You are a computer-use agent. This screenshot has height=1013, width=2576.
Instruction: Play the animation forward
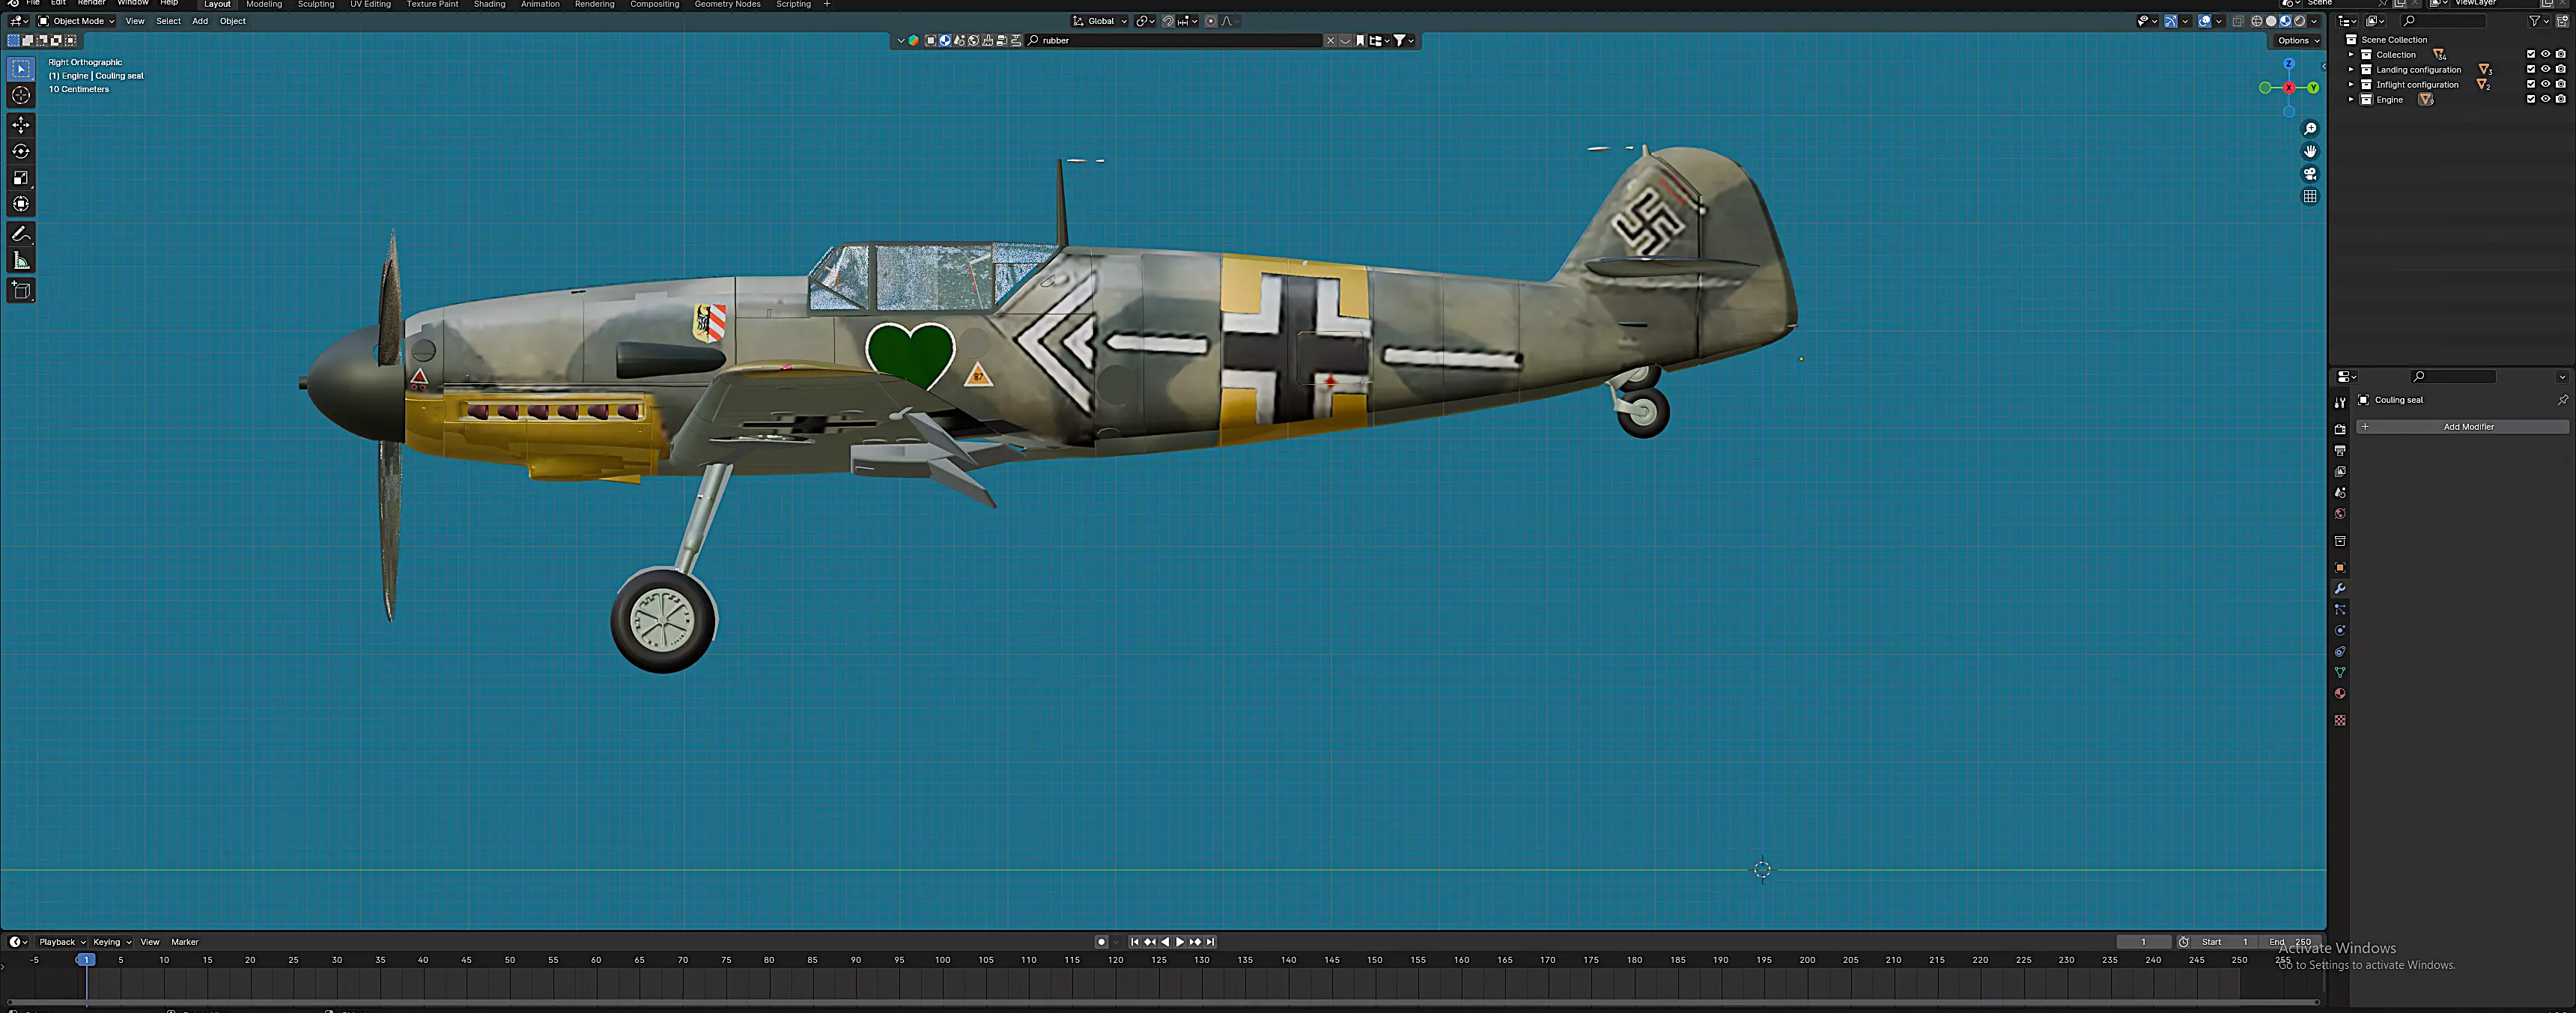point(1180,942)
